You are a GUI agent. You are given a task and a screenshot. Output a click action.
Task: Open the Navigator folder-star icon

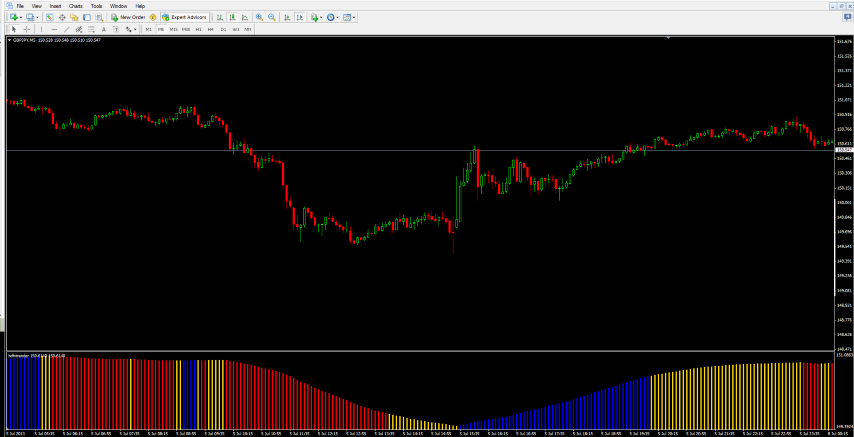pyautogui.click(x=74, y=17)
